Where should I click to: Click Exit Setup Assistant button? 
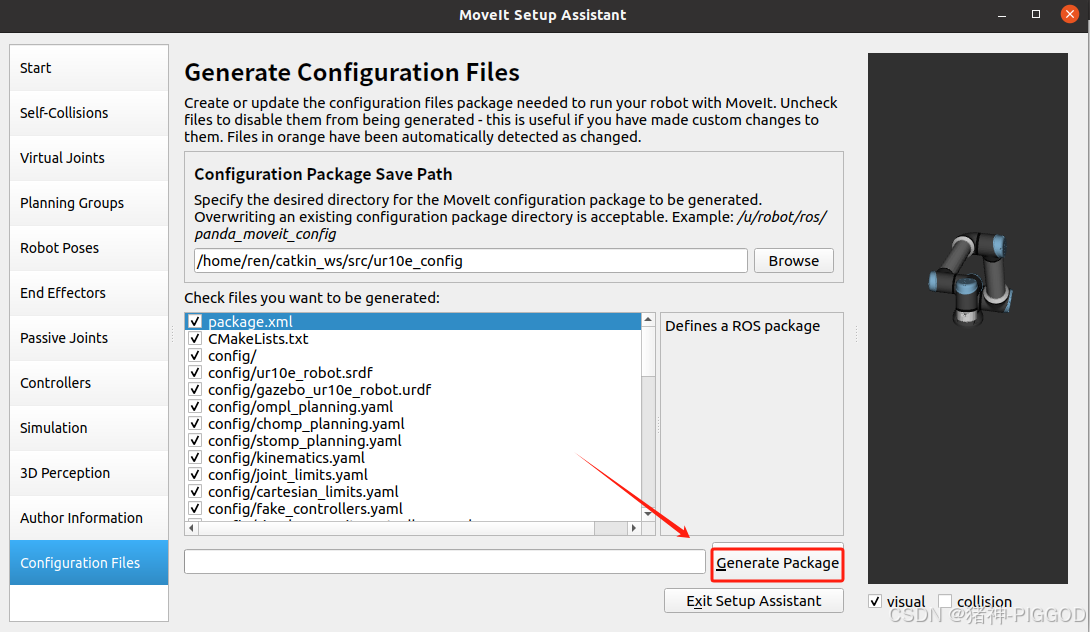tap(754, 601)
